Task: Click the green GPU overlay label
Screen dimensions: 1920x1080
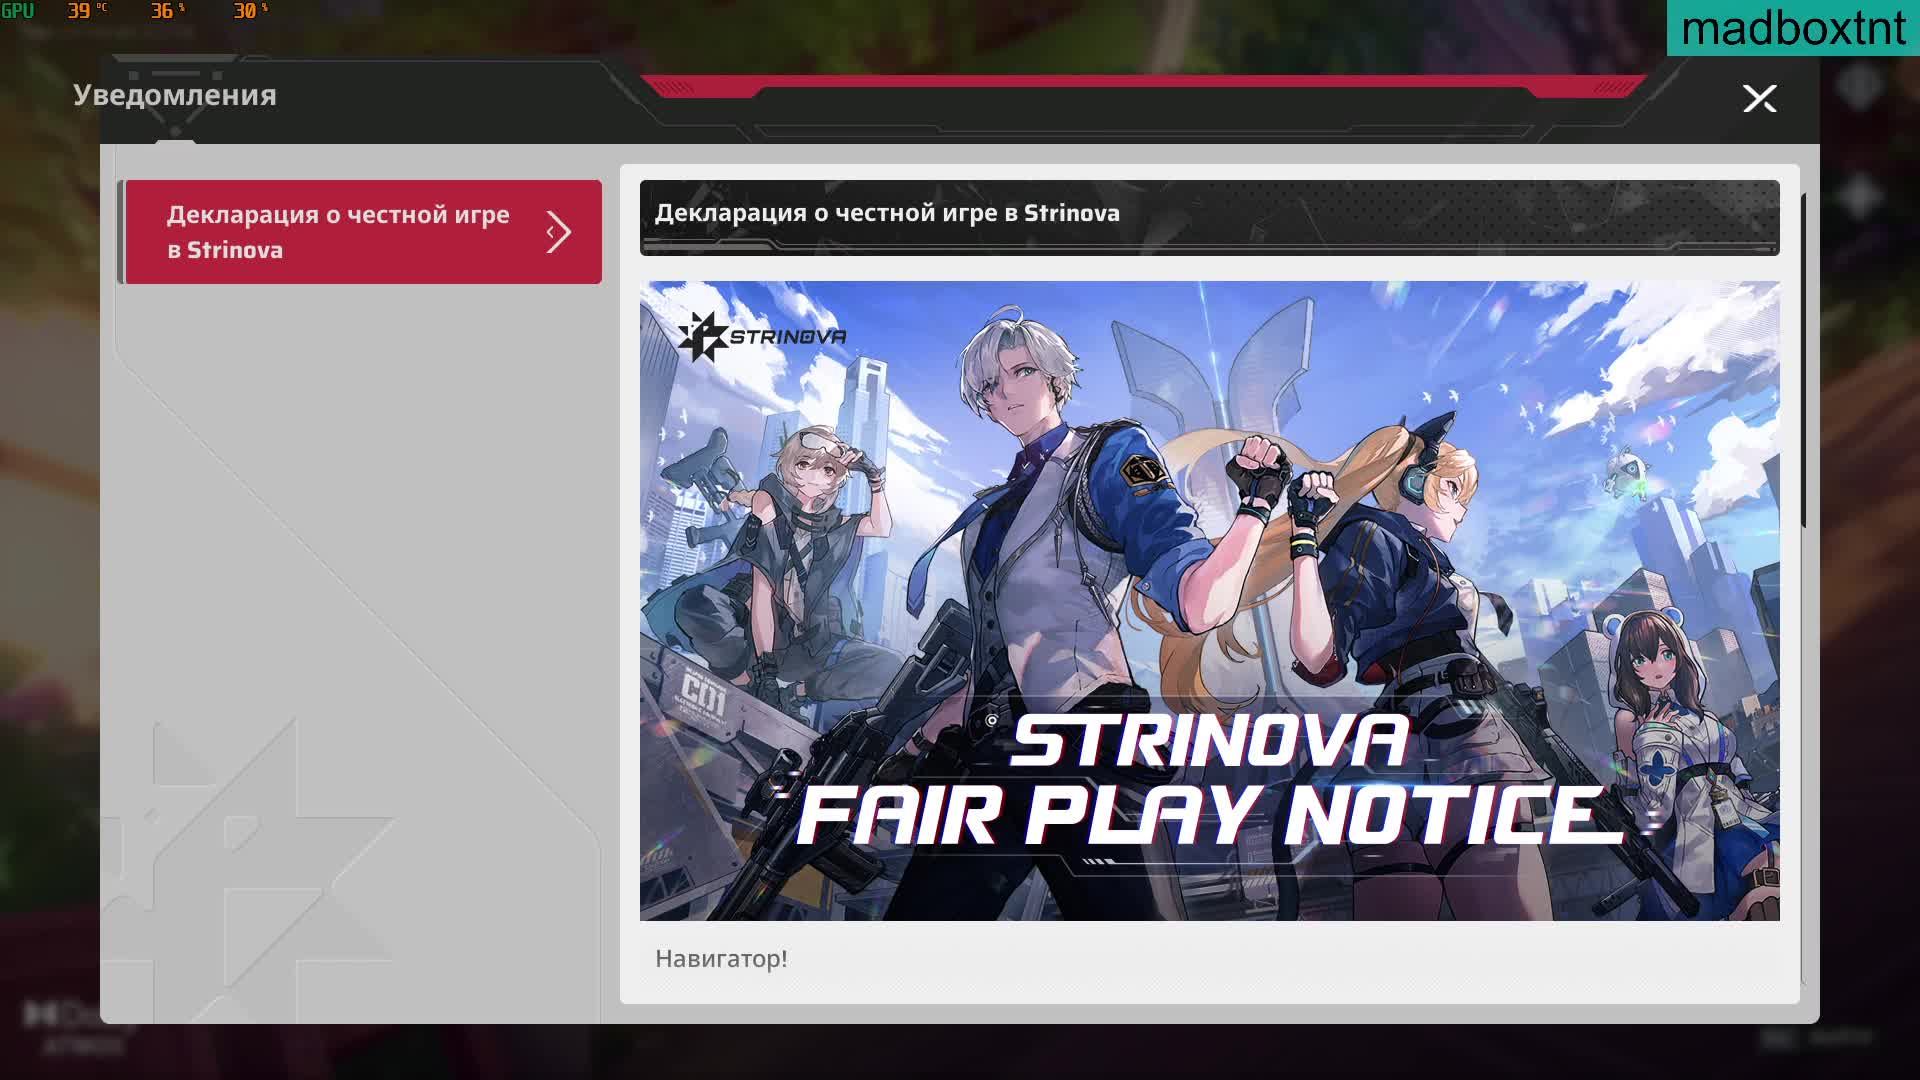Action: (17, 11)
